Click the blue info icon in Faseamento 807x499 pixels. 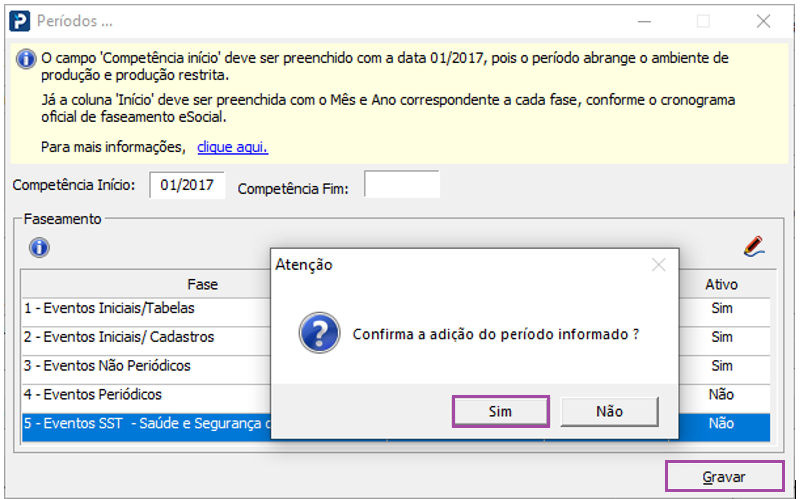point(39,247)
